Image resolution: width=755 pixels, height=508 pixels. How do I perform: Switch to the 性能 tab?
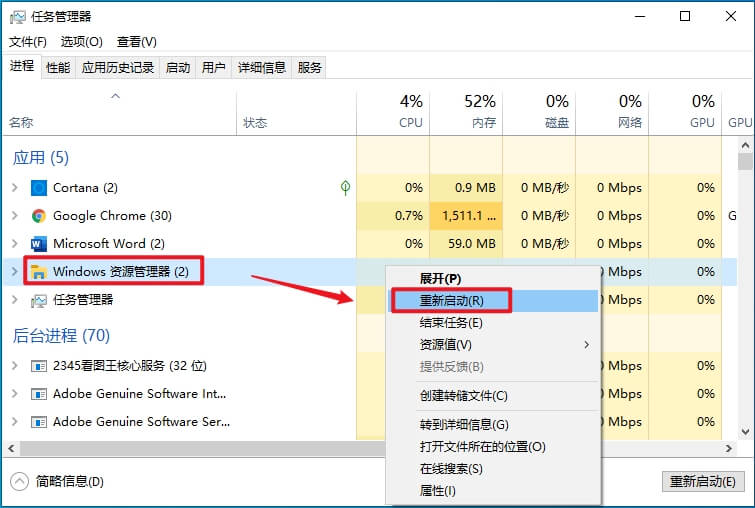(58, 67)
